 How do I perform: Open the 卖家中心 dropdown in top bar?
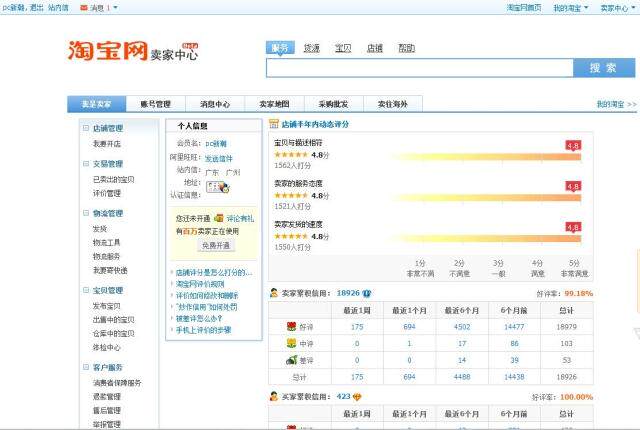pos(618,8)
